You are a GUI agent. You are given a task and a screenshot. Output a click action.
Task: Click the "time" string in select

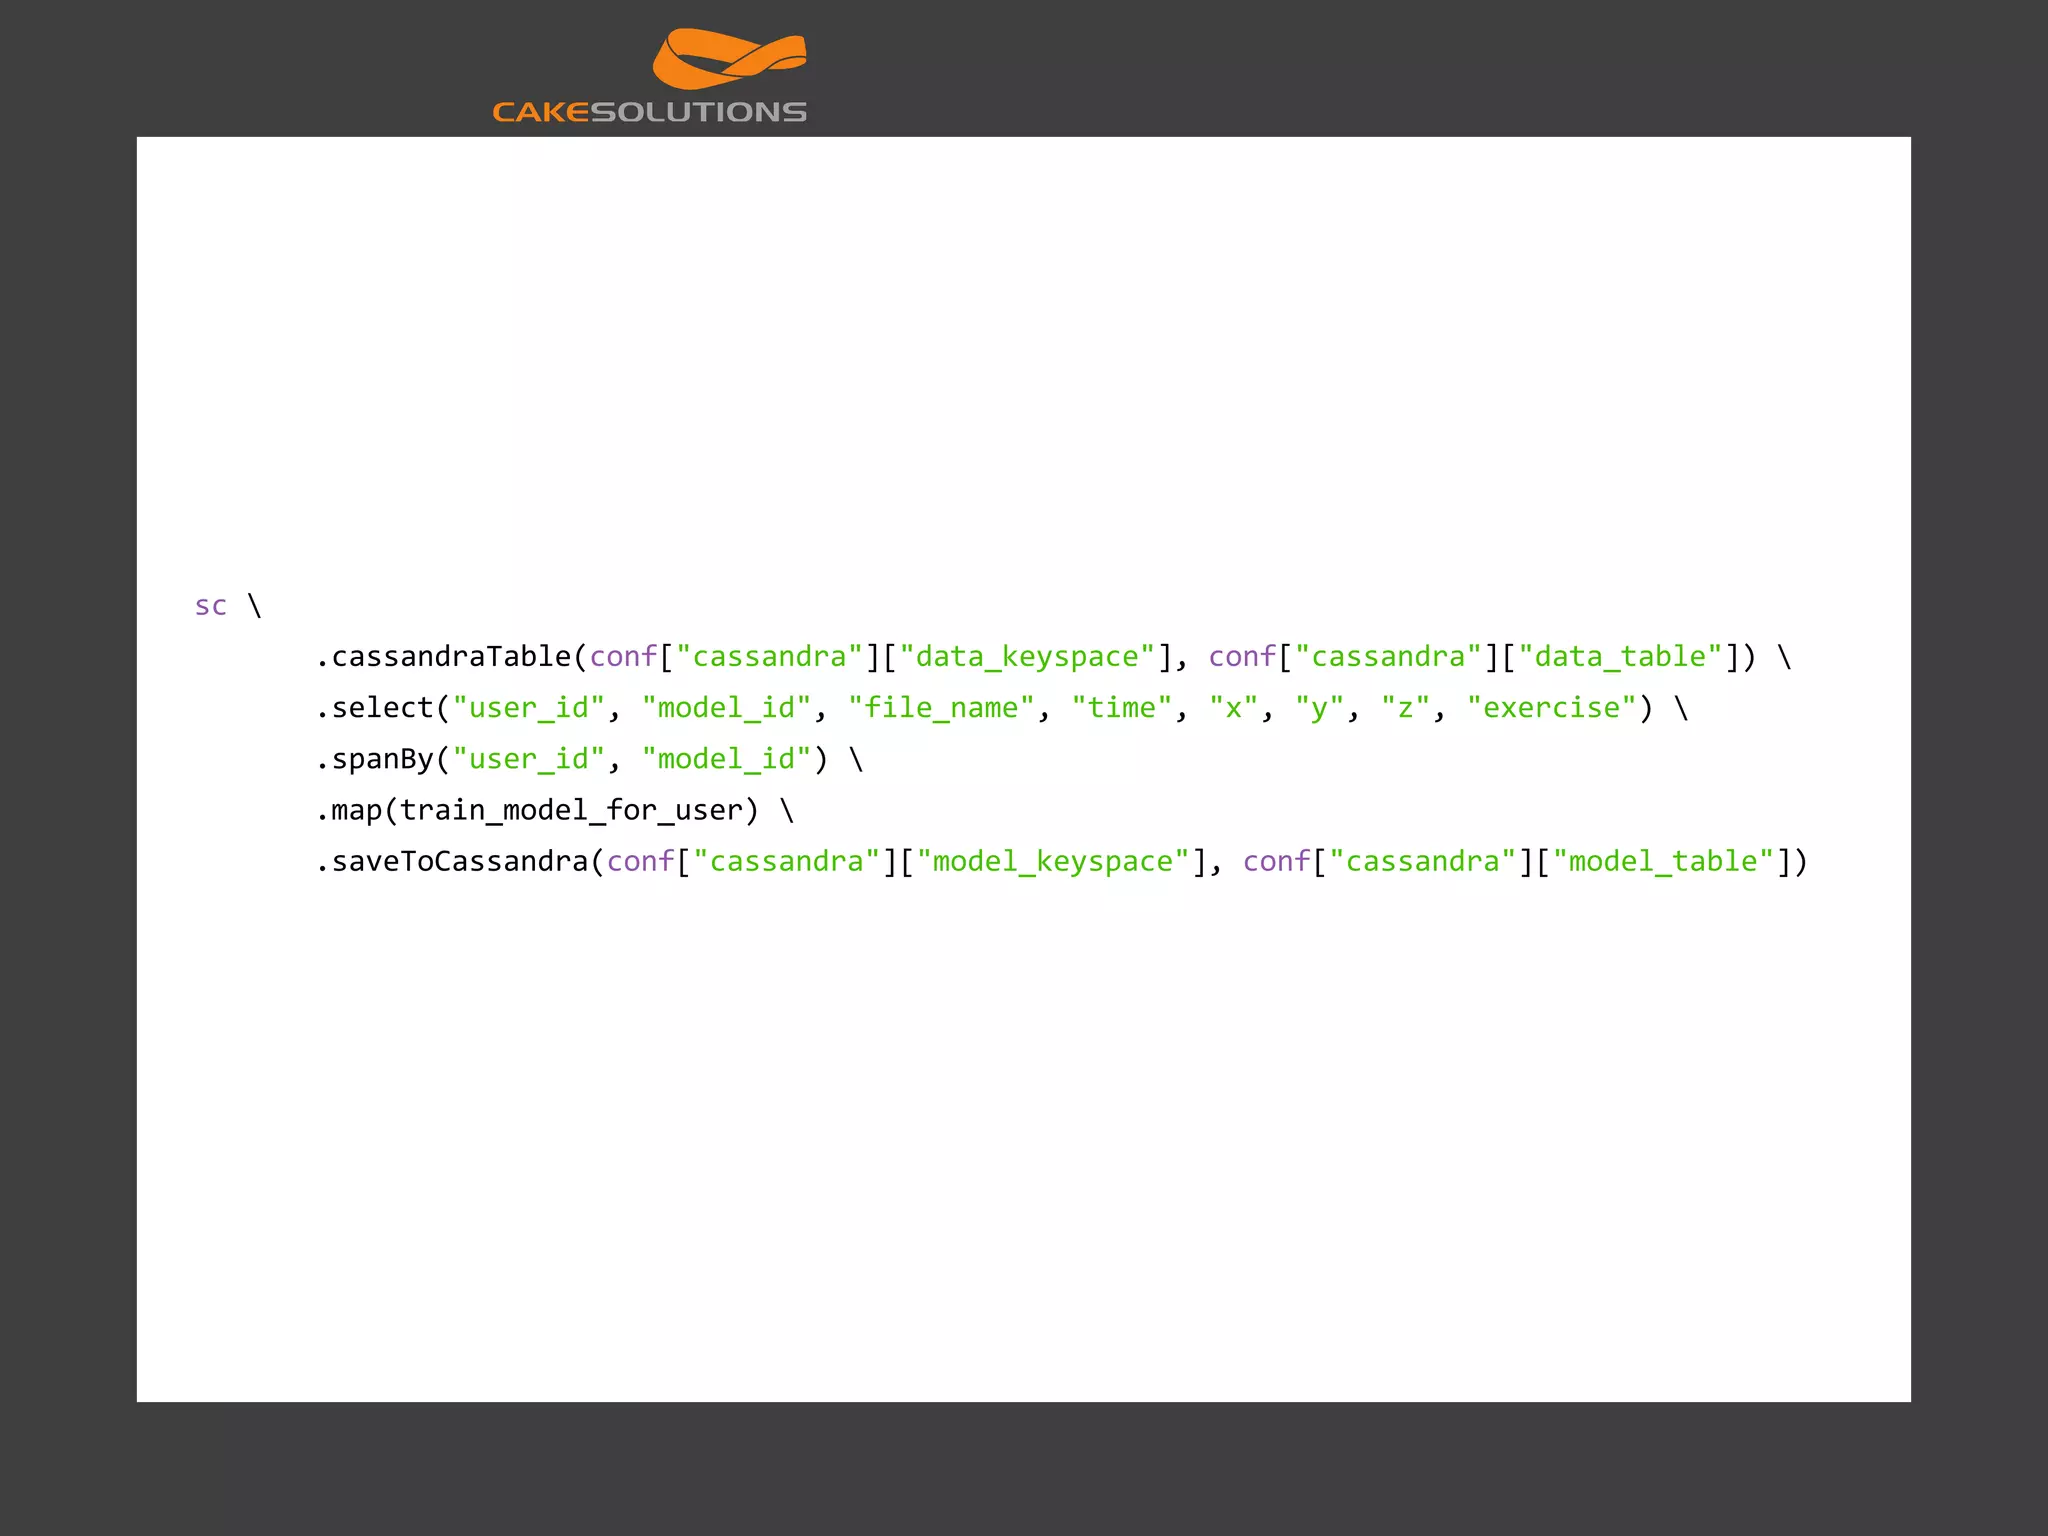1121,708
